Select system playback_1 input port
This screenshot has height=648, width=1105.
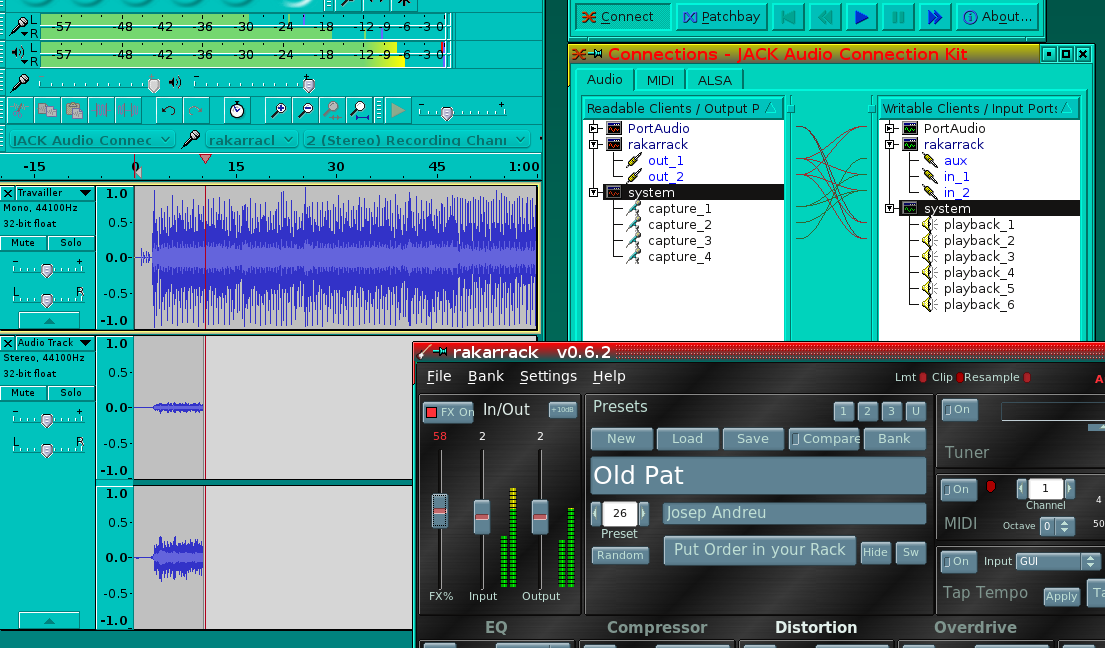[979, 225]
